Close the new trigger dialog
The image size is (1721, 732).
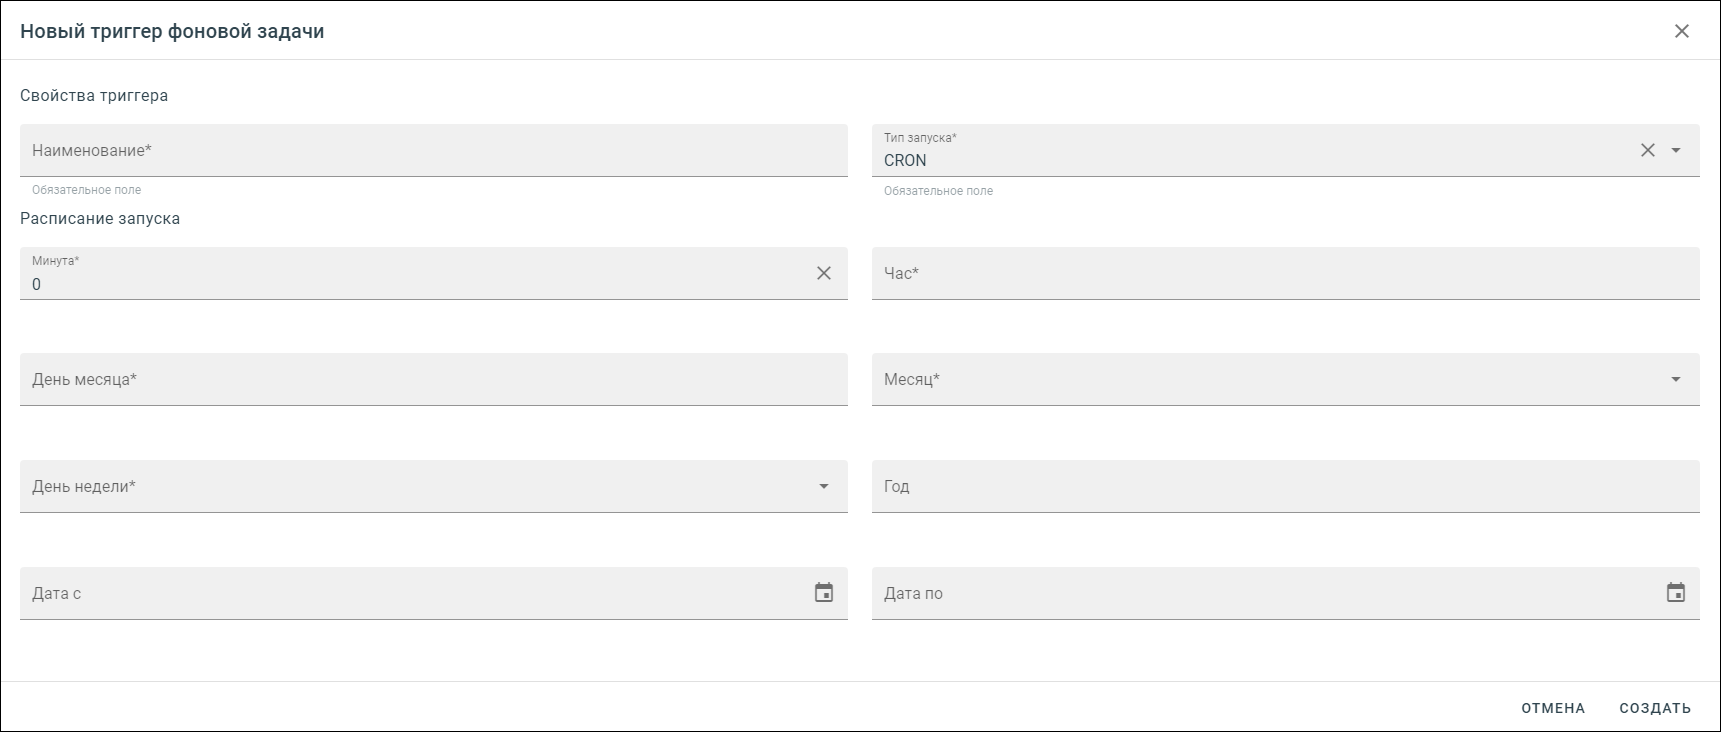pyautogui.click(x=1682, y=31)
